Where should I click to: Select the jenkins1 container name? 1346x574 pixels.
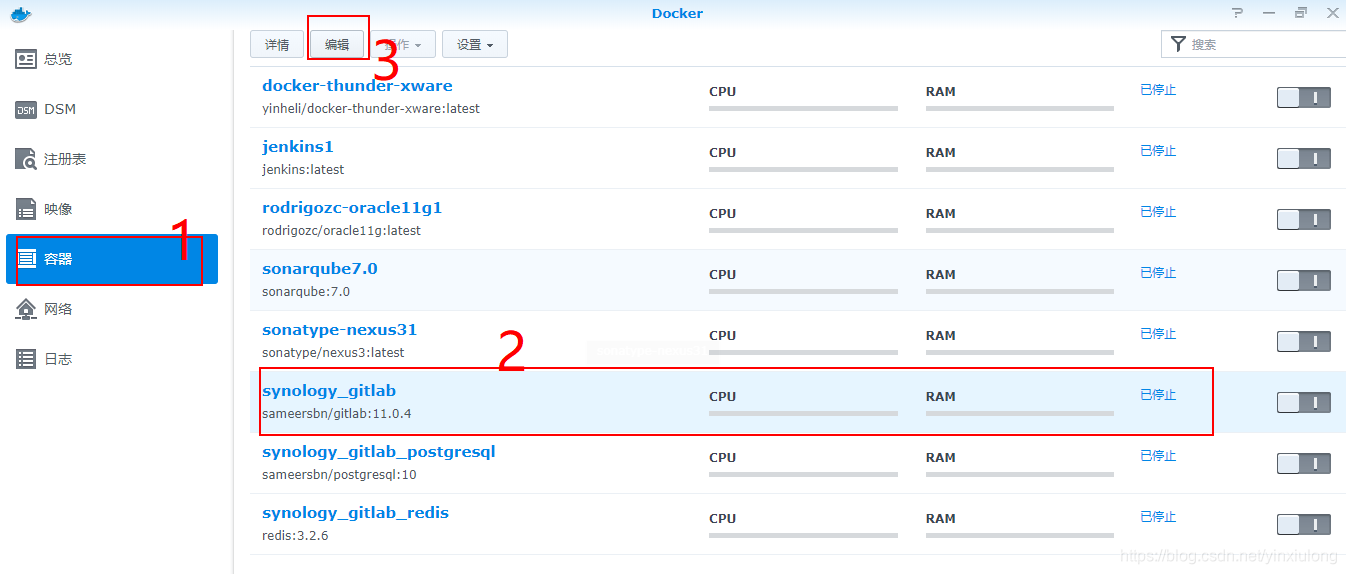pyautogui.click(x=298, y=147)
